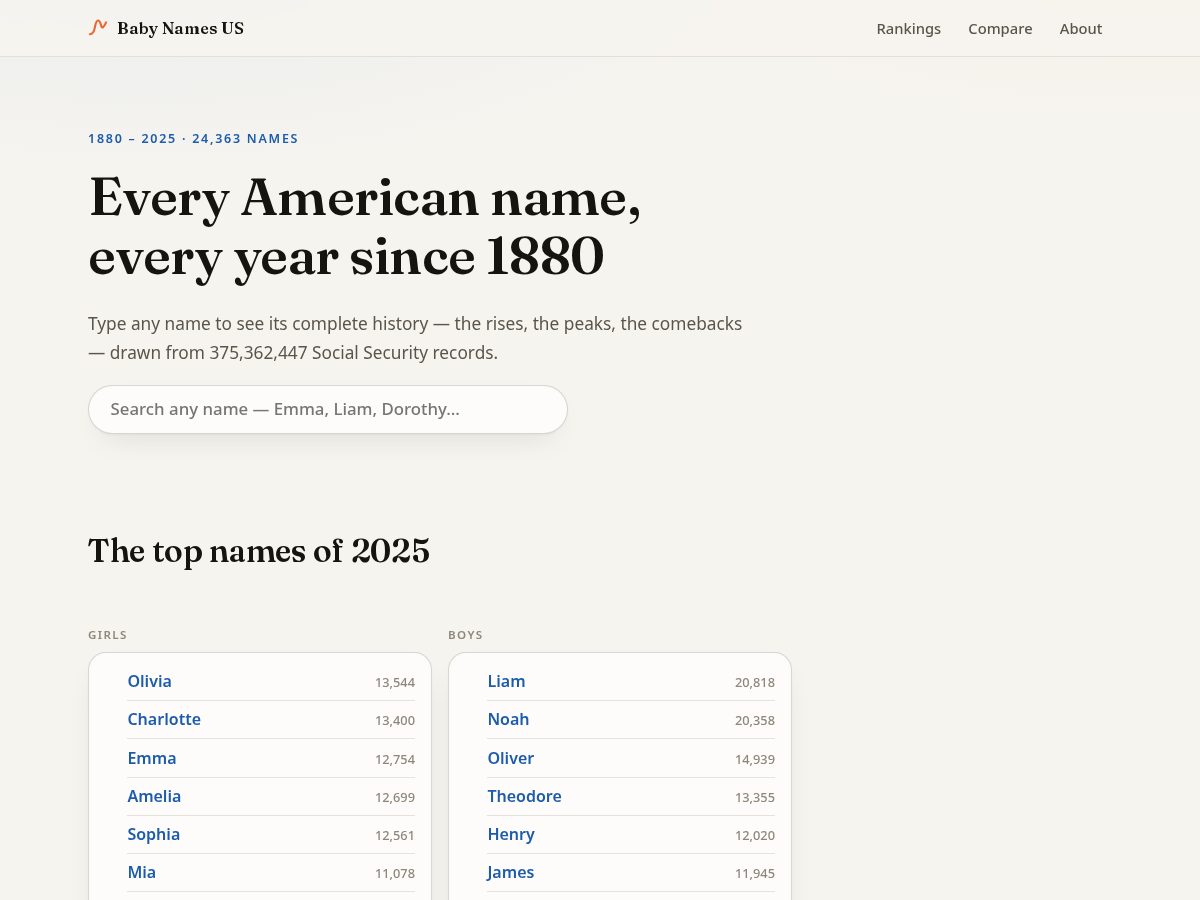Image resolution: width=1200 pixels, height=900 pixels.
Task: Open the About page
Action: click(x=1081, y=29)
